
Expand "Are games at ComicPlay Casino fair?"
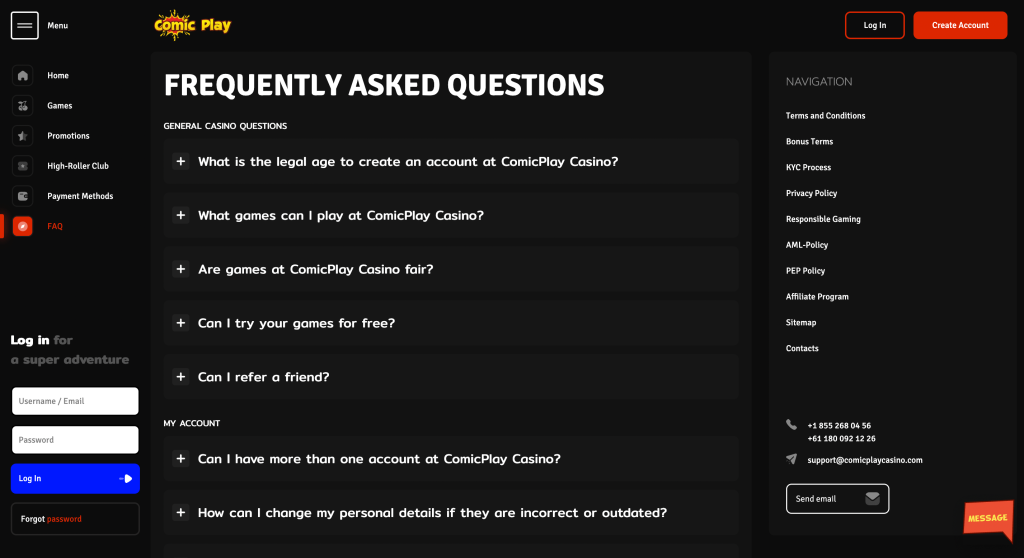click(451, 269)
